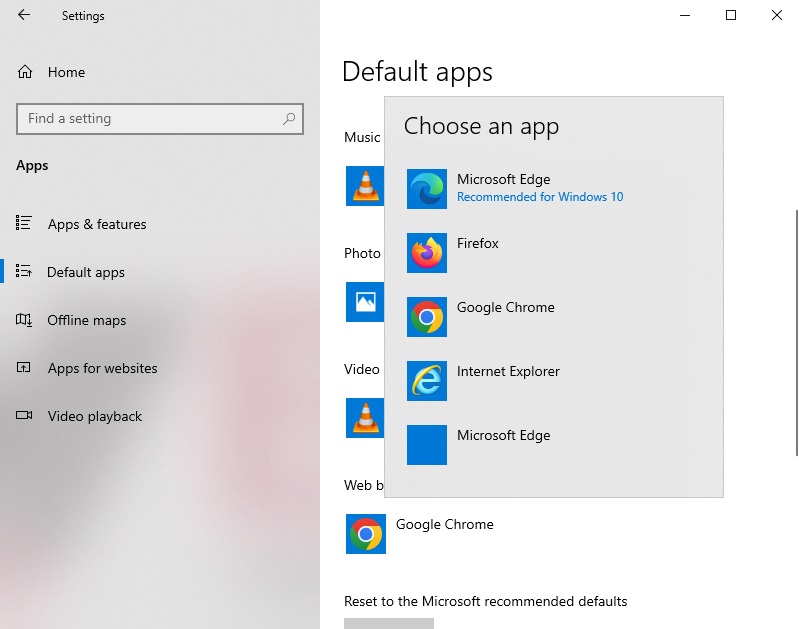Minimize the Settings window
The image size is (799, 629).
coord(685,15)
